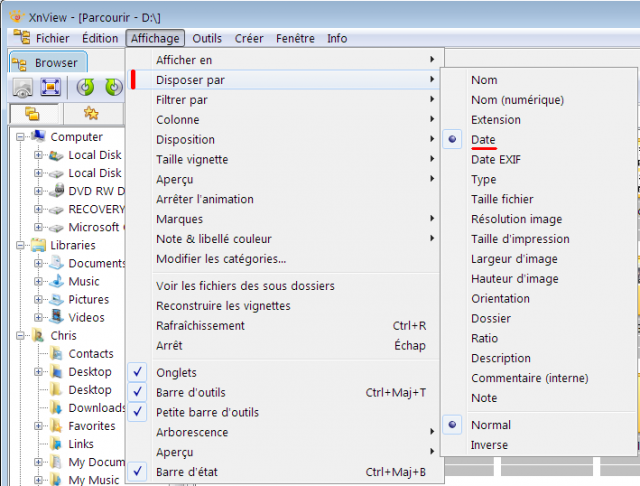The height and width of the screenshot is (486, 640).
Task: Open the Édition menu
Action: click(x=100, y=38)
